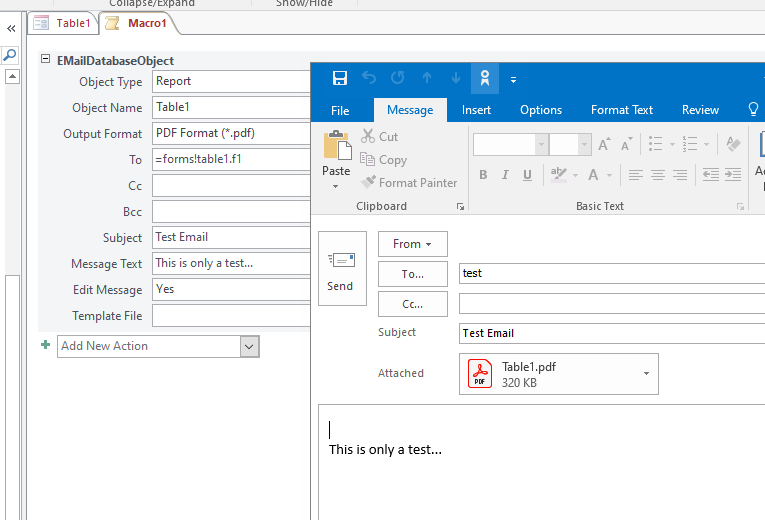Click the Next Item down arrow
The width and height of the screenshot is (765, 520).
pyautogui.click(x=456, y=78)
